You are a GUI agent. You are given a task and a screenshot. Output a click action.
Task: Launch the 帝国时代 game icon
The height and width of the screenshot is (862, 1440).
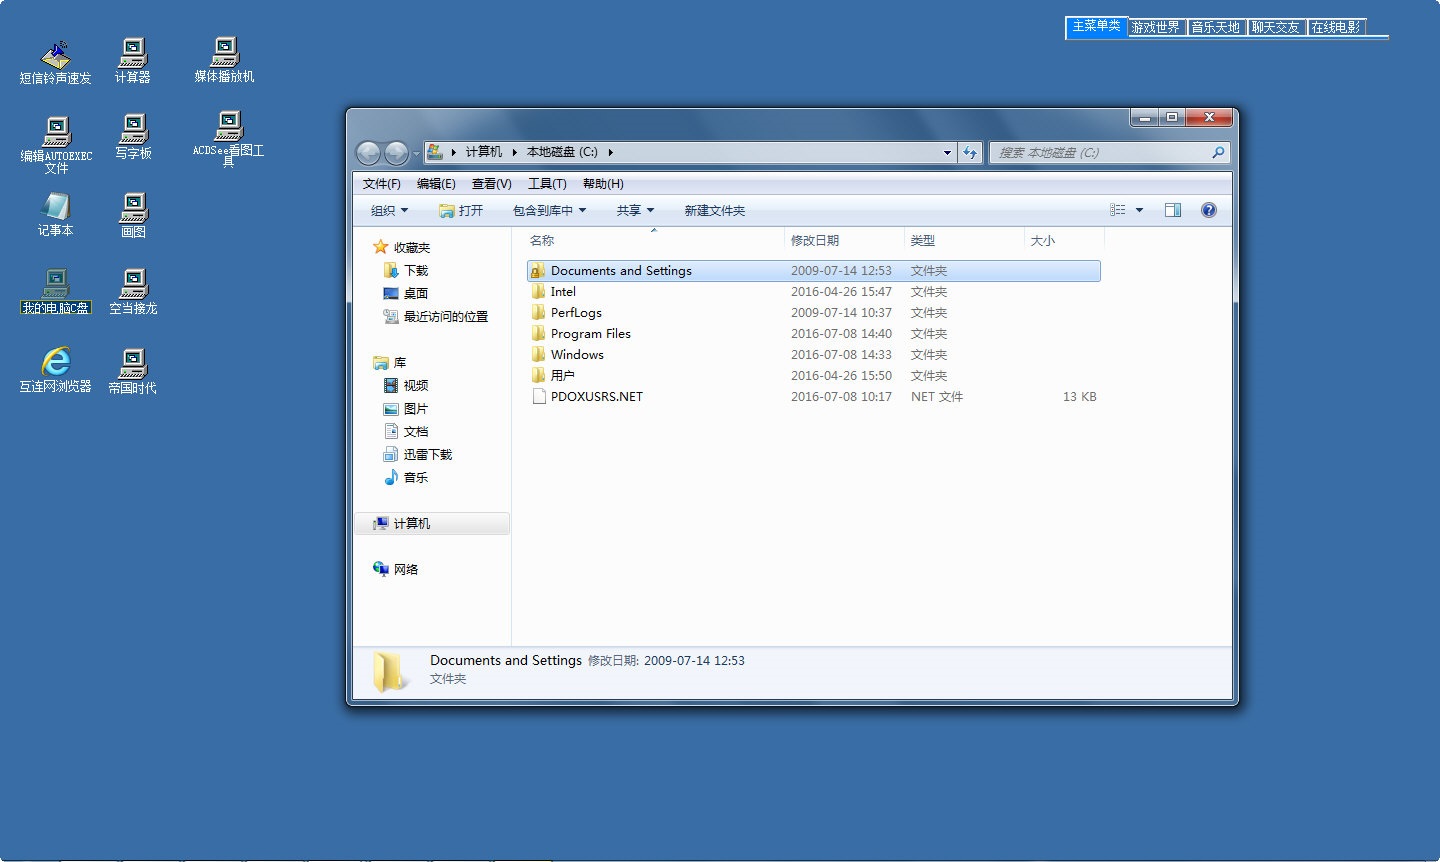(x=133, y=366)
